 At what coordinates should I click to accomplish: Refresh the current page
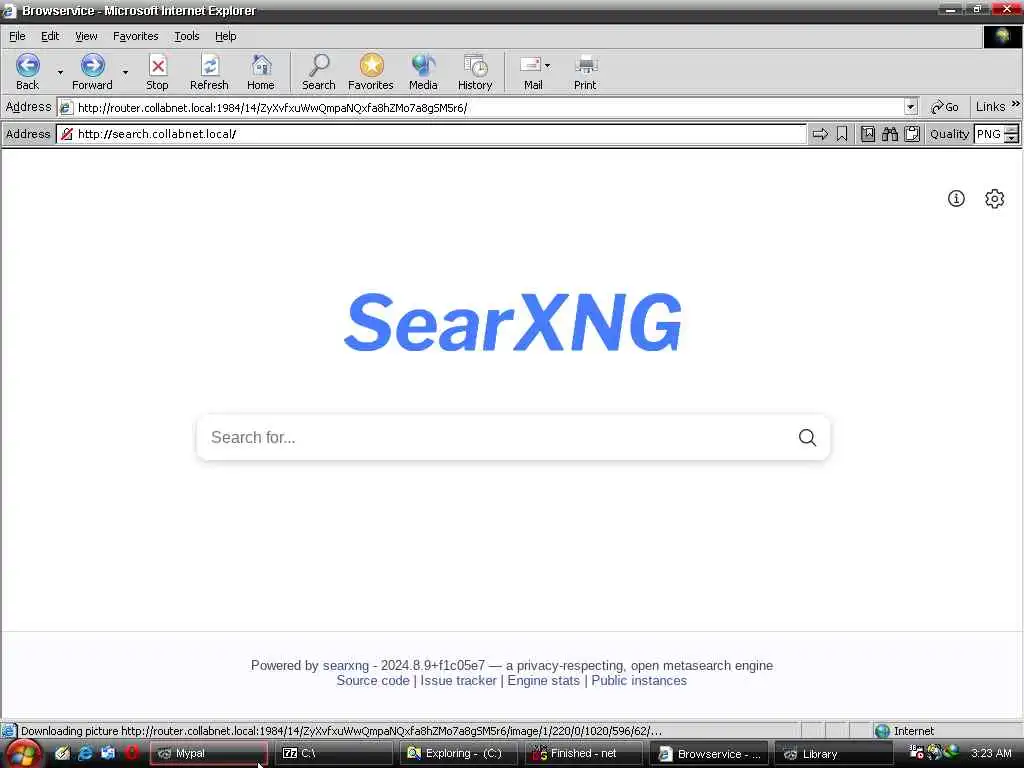point(209,72)
